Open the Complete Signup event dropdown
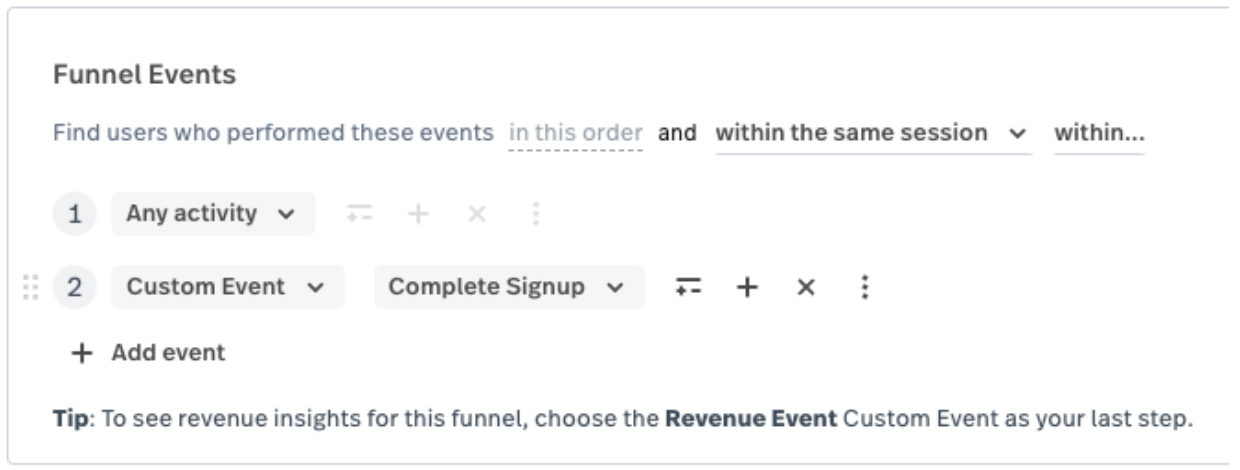The width and height of the screenshot is (1240, 470). [x=508, y=287]
